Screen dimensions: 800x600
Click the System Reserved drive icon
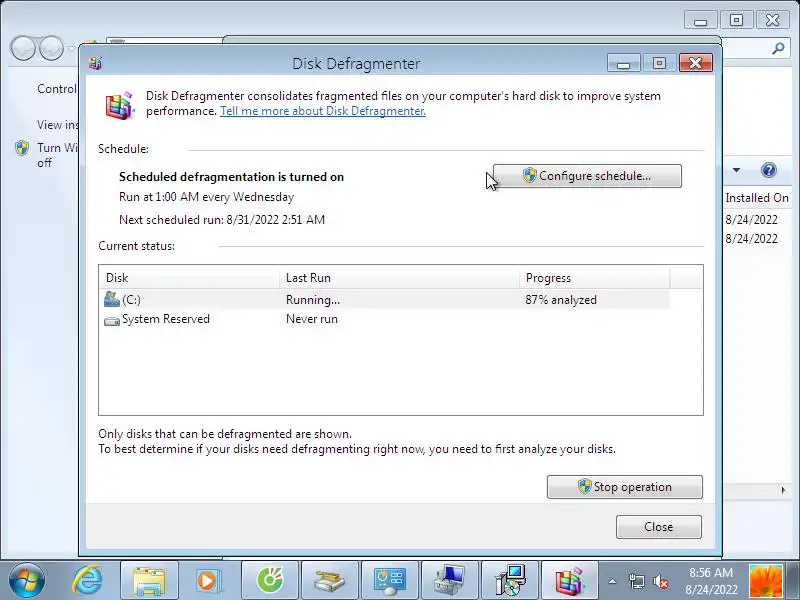[x=112, y=321]
